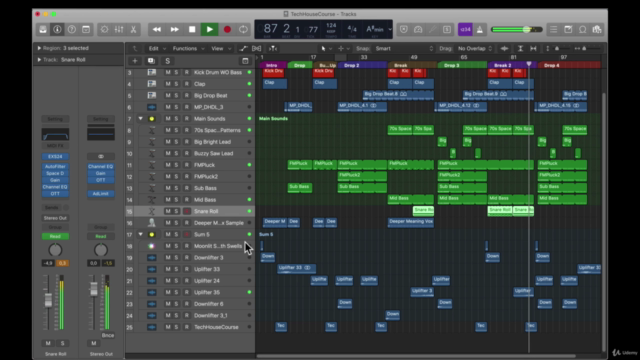Open Quick Help icon
The width and height of the screenshot is (640, 360).
(71, 29)
